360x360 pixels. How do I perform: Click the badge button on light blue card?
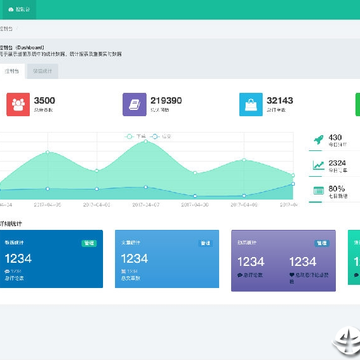[x=205, y=243]
